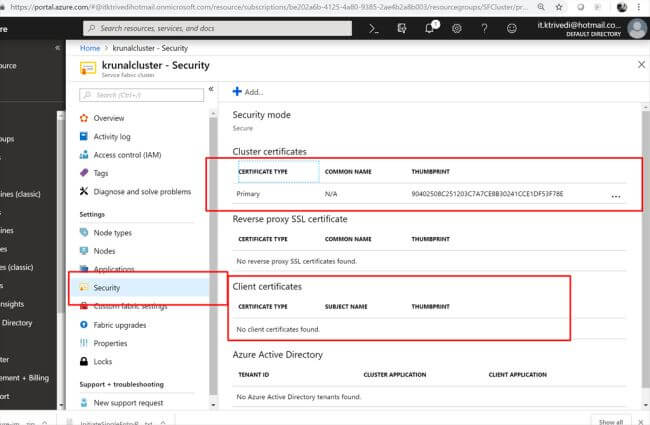Click the 'No reverse proxy SSL certificates found.' text
The width and height of the screenshot is (650, 425).
click(x=296, y=261)
